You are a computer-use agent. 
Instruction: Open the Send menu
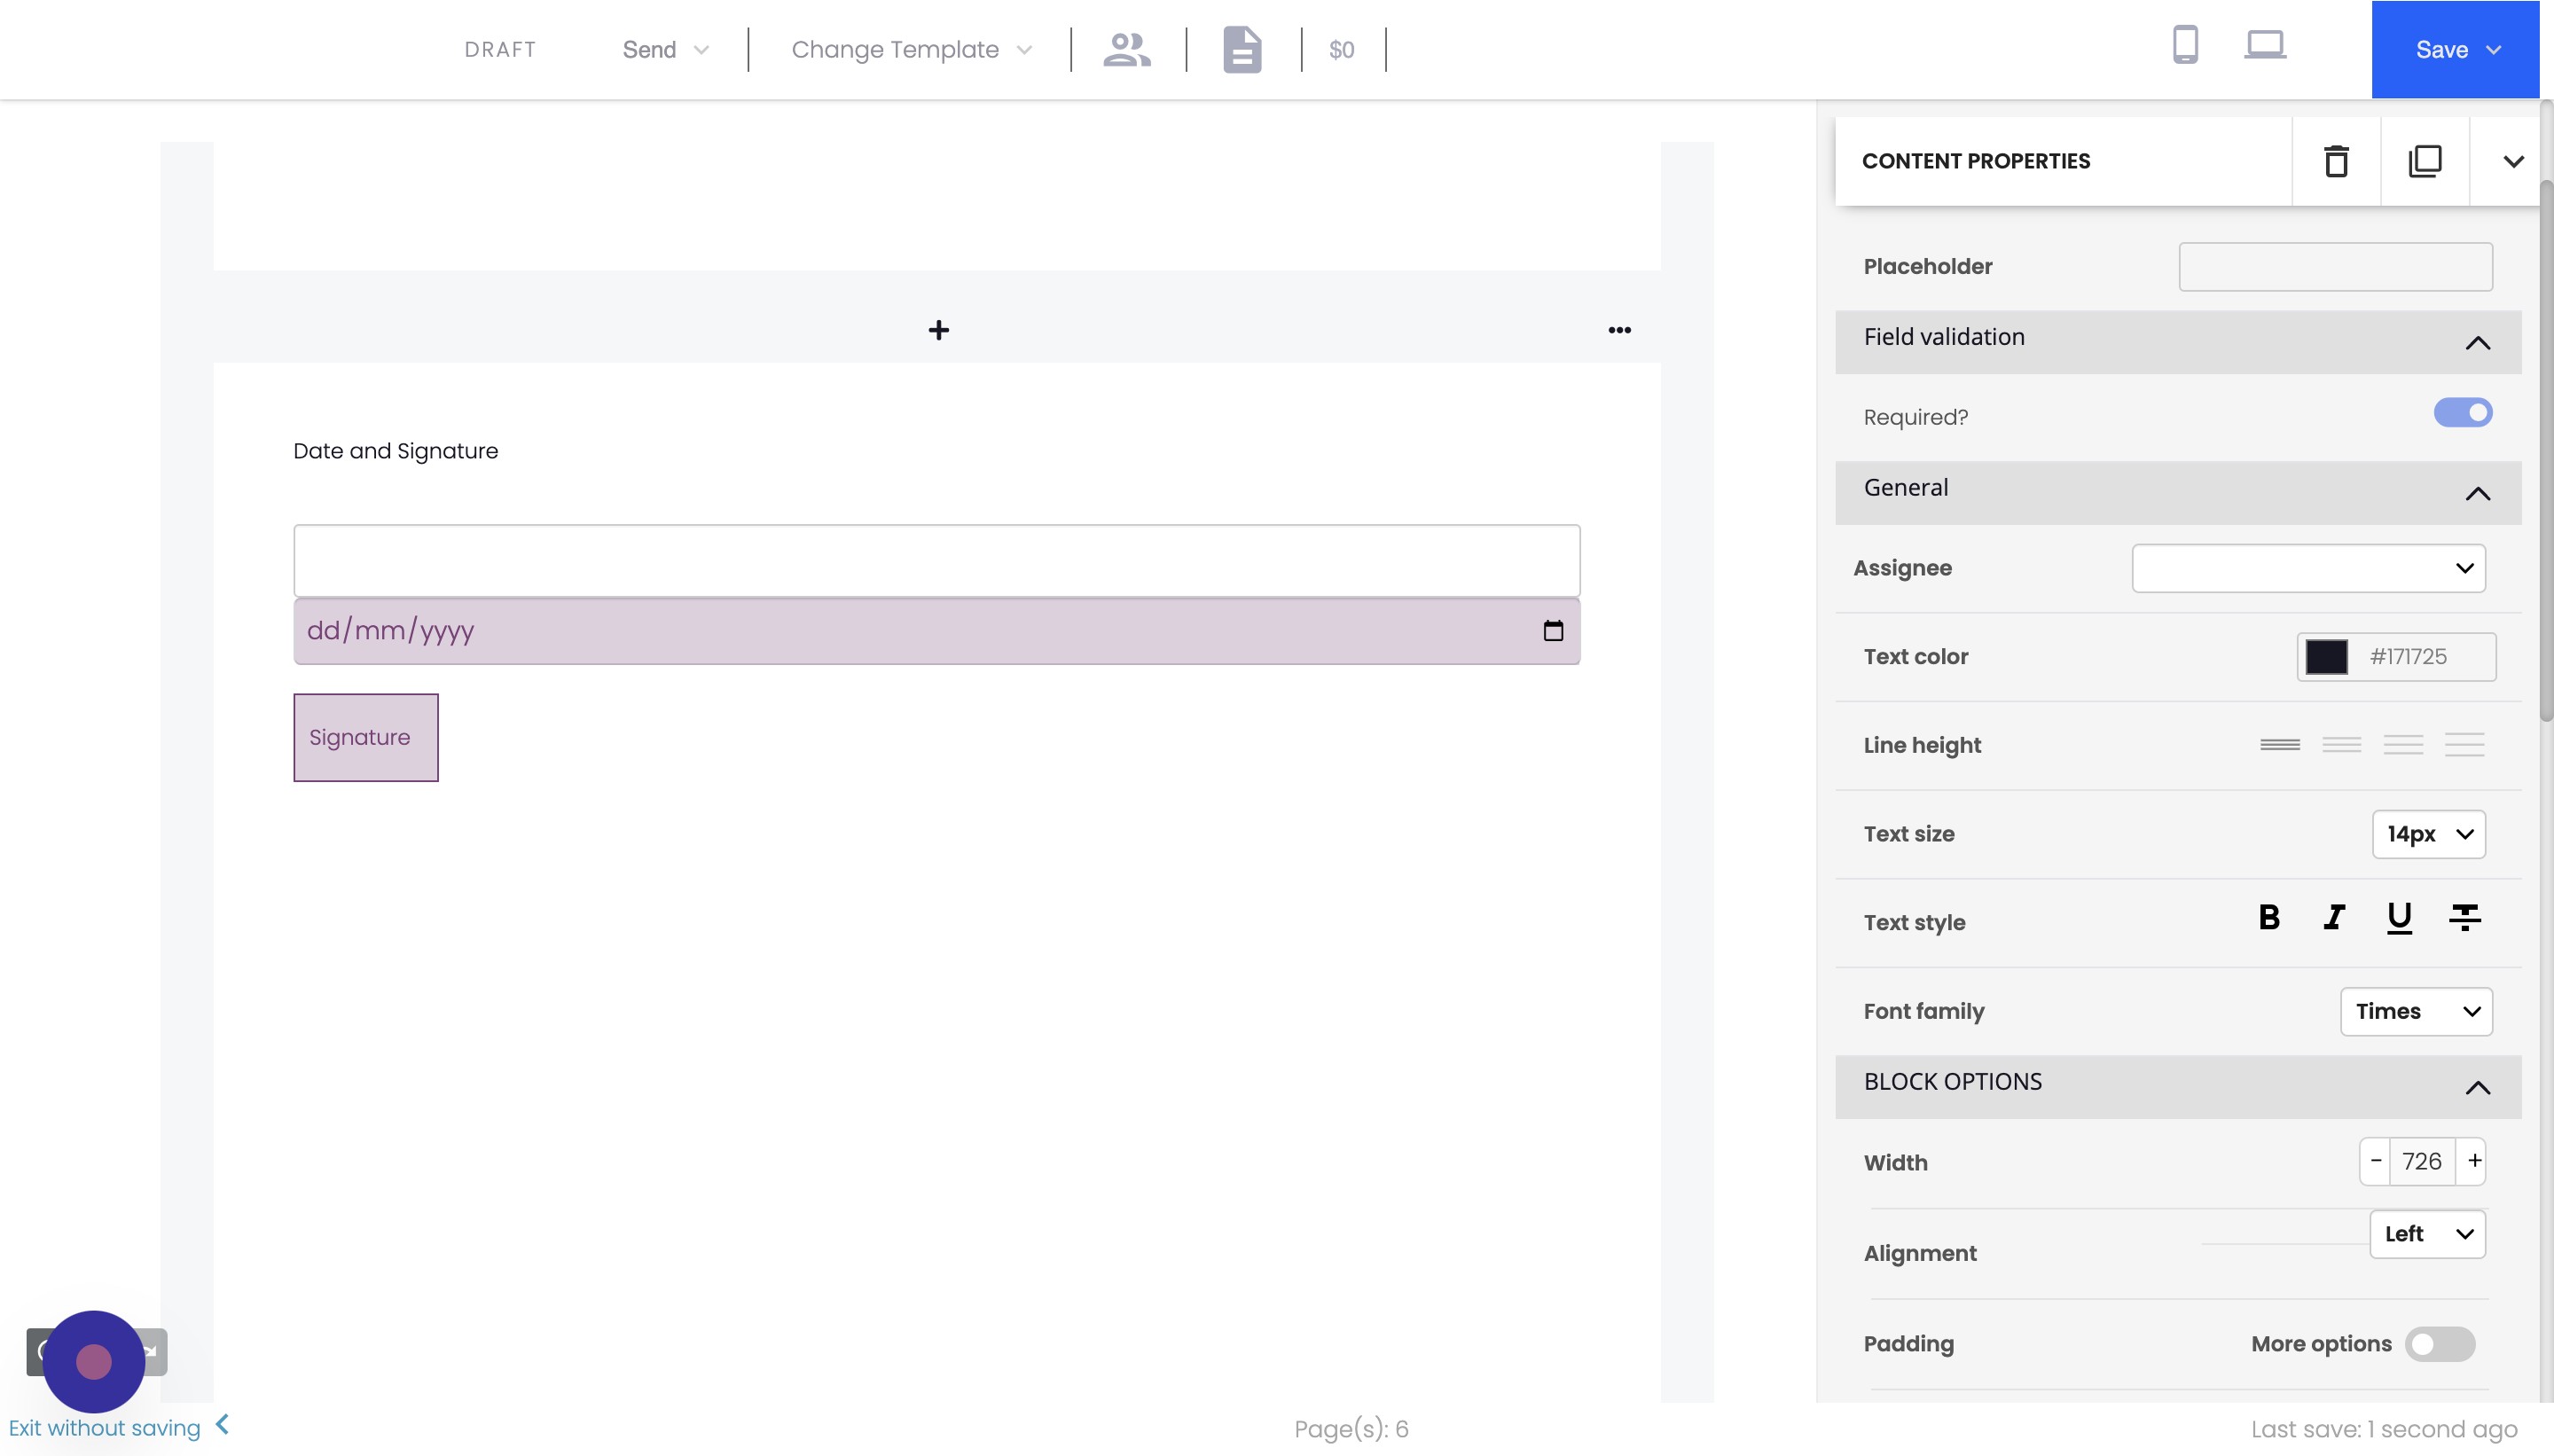point(665,49)
